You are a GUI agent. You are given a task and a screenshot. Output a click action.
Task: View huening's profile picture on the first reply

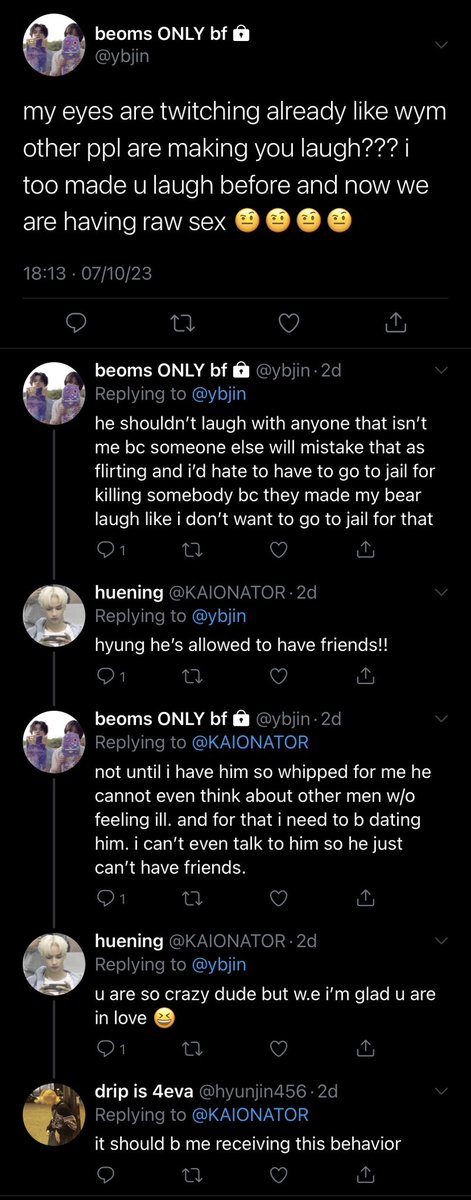click(52, 616)
